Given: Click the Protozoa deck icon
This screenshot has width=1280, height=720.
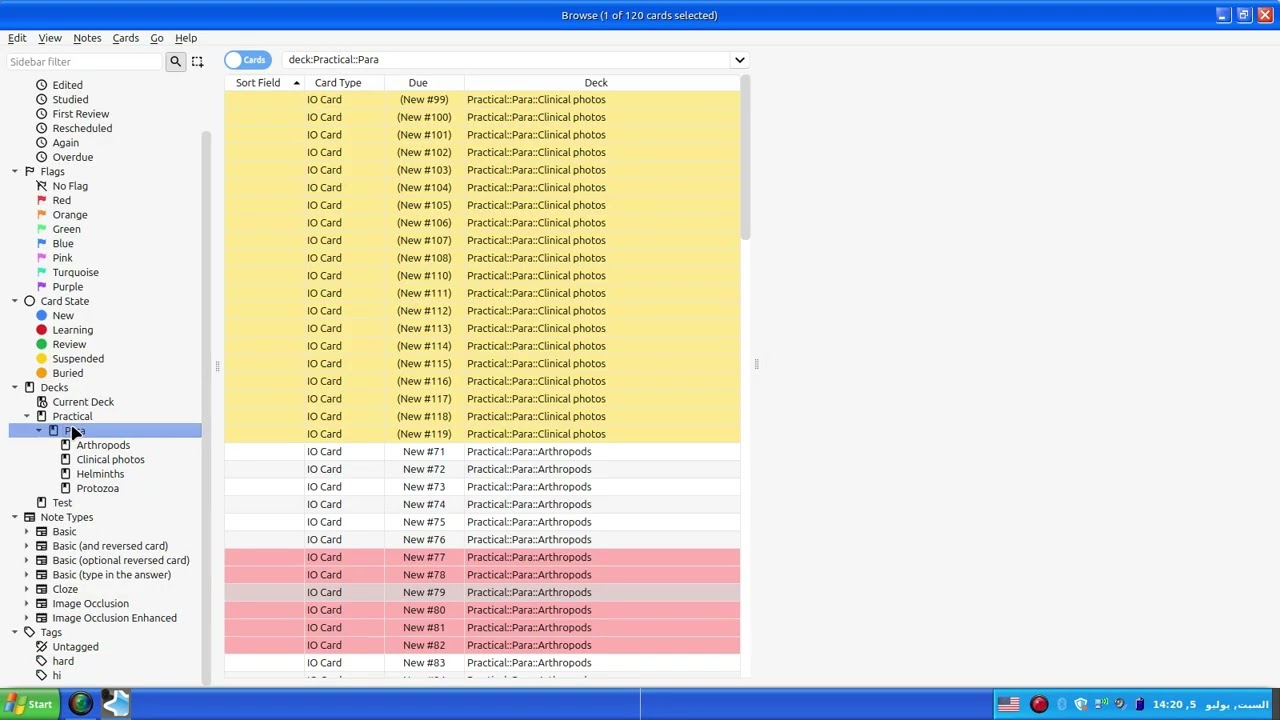Looking at the screenshot, I should point(65,489).
